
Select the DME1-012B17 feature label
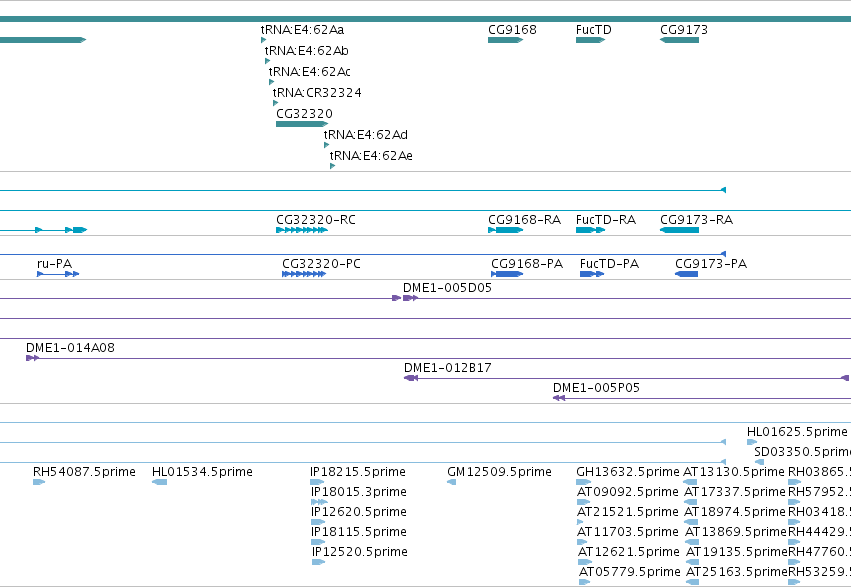click(x=448, y=368)
